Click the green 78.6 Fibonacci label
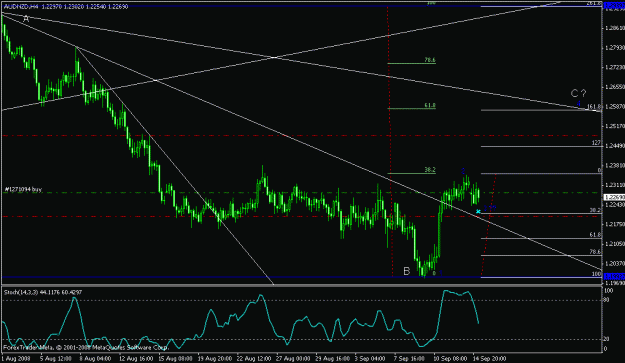This screenshot has height=363, width=625. [x=430, y=60]
